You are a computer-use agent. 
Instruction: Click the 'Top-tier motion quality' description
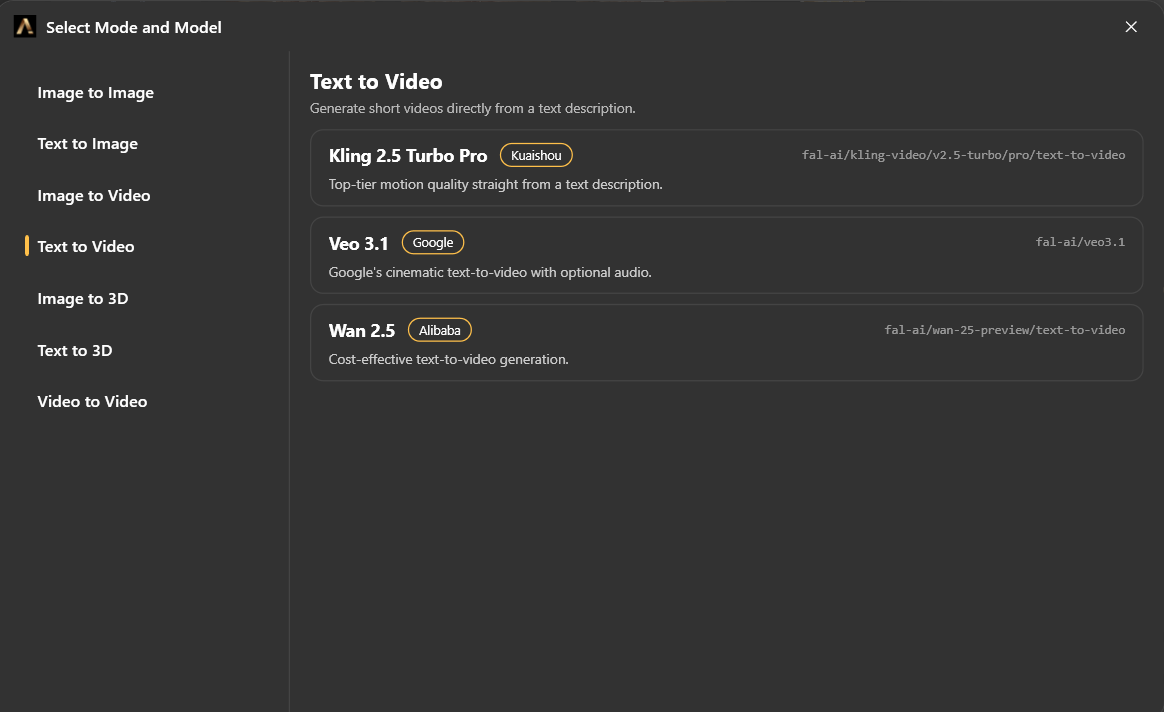[x=495, y=184]
